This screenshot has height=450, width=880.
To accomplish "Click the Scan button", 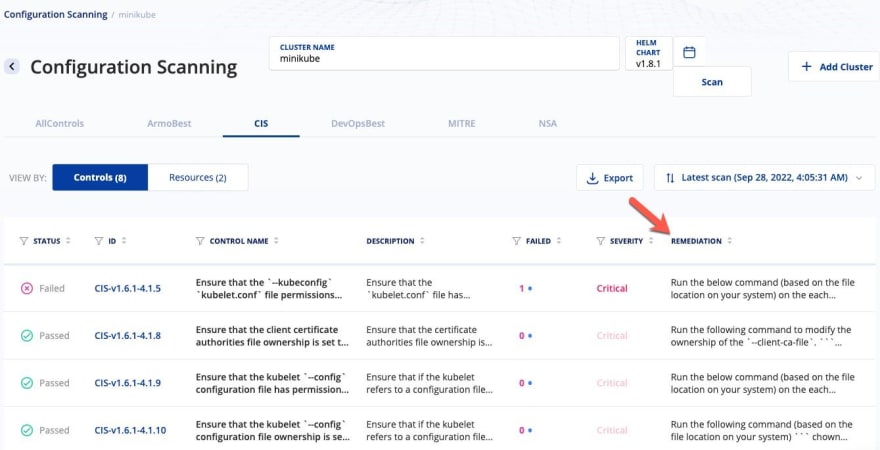I will (712, 82).
